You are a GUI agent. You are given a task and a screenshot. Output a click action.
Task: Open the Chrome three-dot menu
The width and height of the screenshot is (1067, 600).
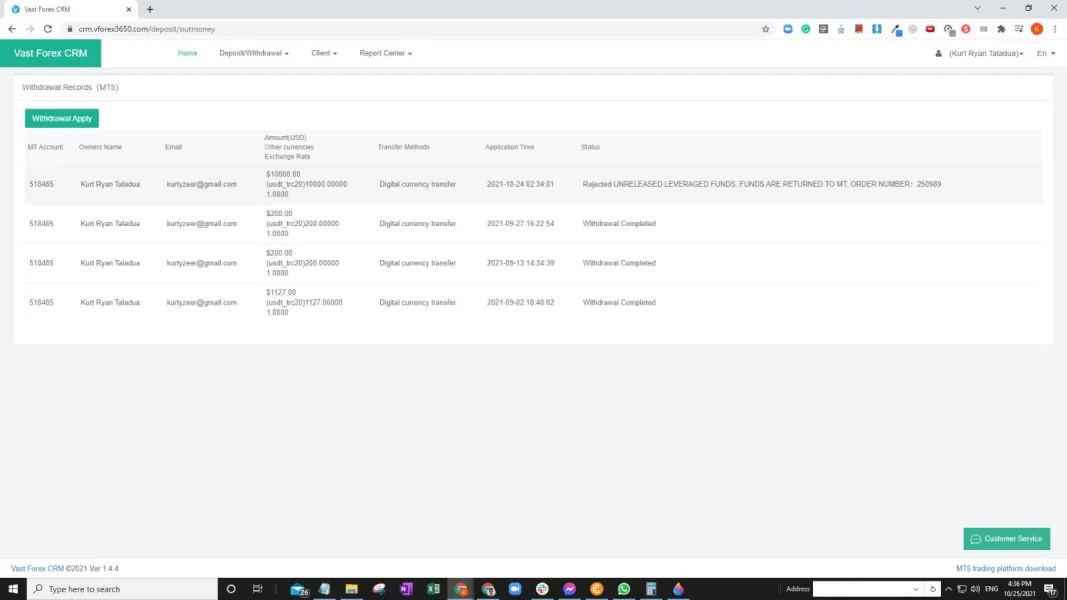pos(1055,29)
